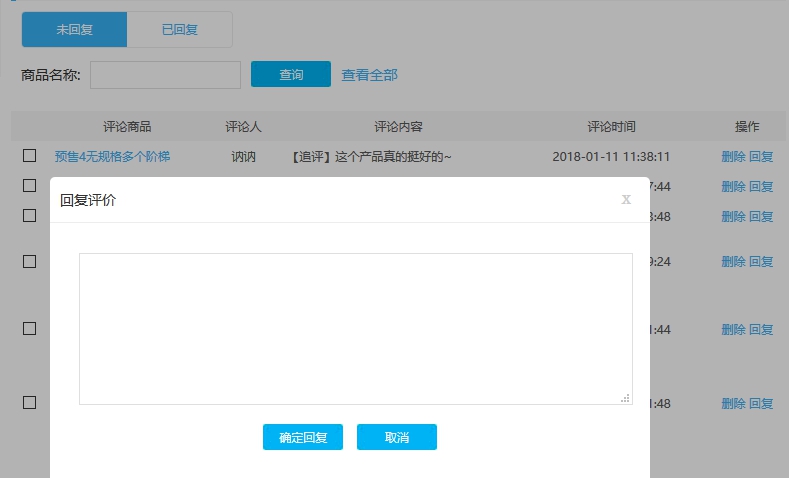Close the 回复评价 dialog with the X
Screen dimensions: 789x478
coord(626,199)
